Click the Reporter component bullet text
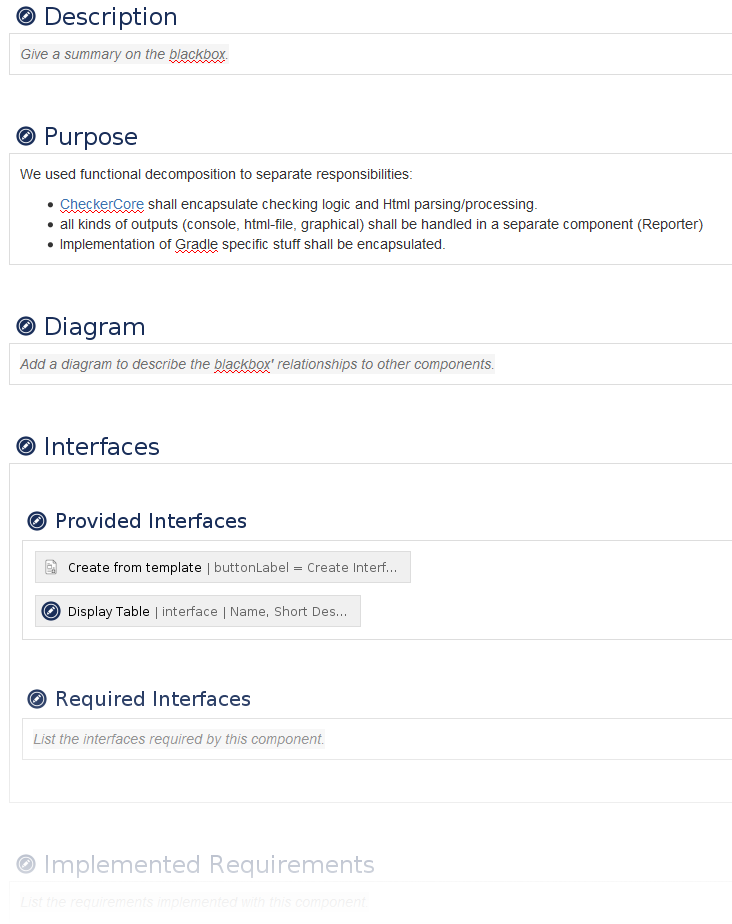 pos(381,224)
